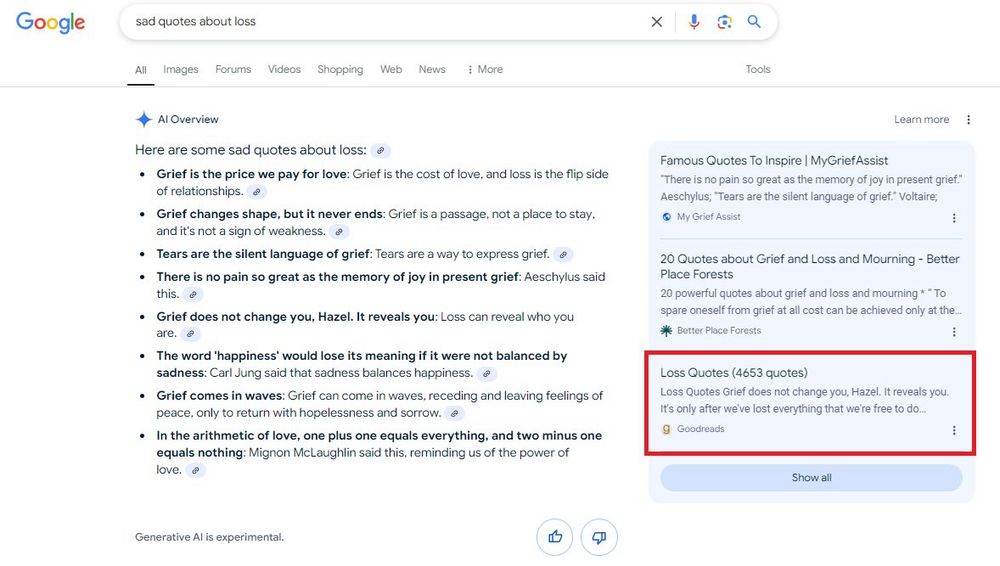Image resolution: width=1000 pixels, height=566 pixels.
Task: Switch to the Shopping tab
Action: click(340, 69)
